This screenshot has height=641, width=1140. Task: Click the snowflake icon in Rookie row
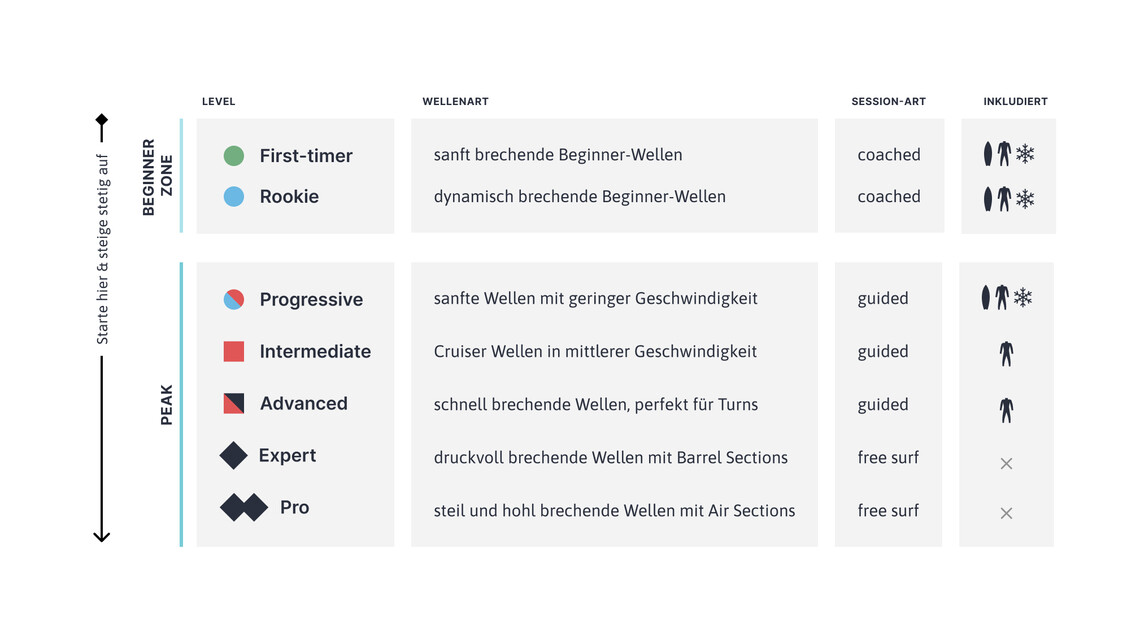1025,199
